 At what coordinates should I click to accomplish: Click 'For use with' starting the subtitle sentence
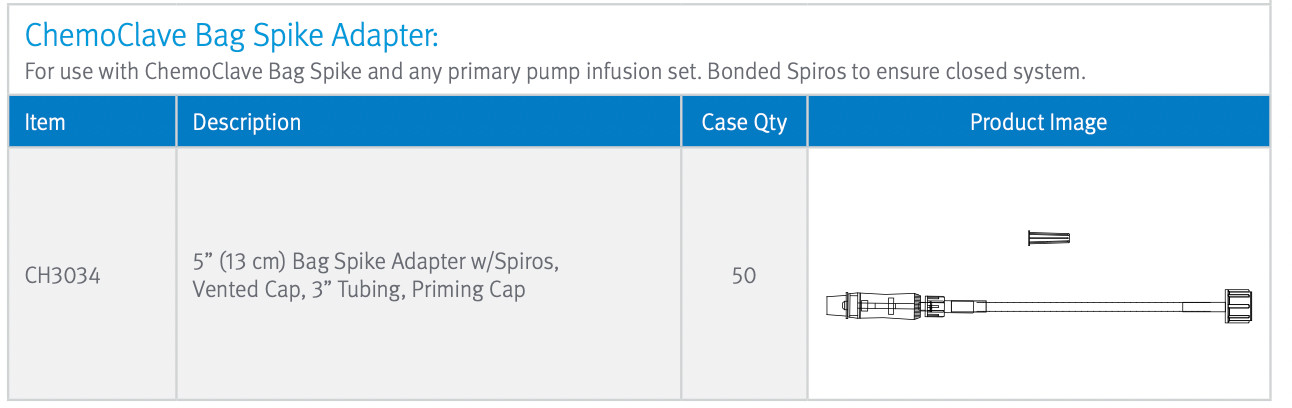(81, 72)
